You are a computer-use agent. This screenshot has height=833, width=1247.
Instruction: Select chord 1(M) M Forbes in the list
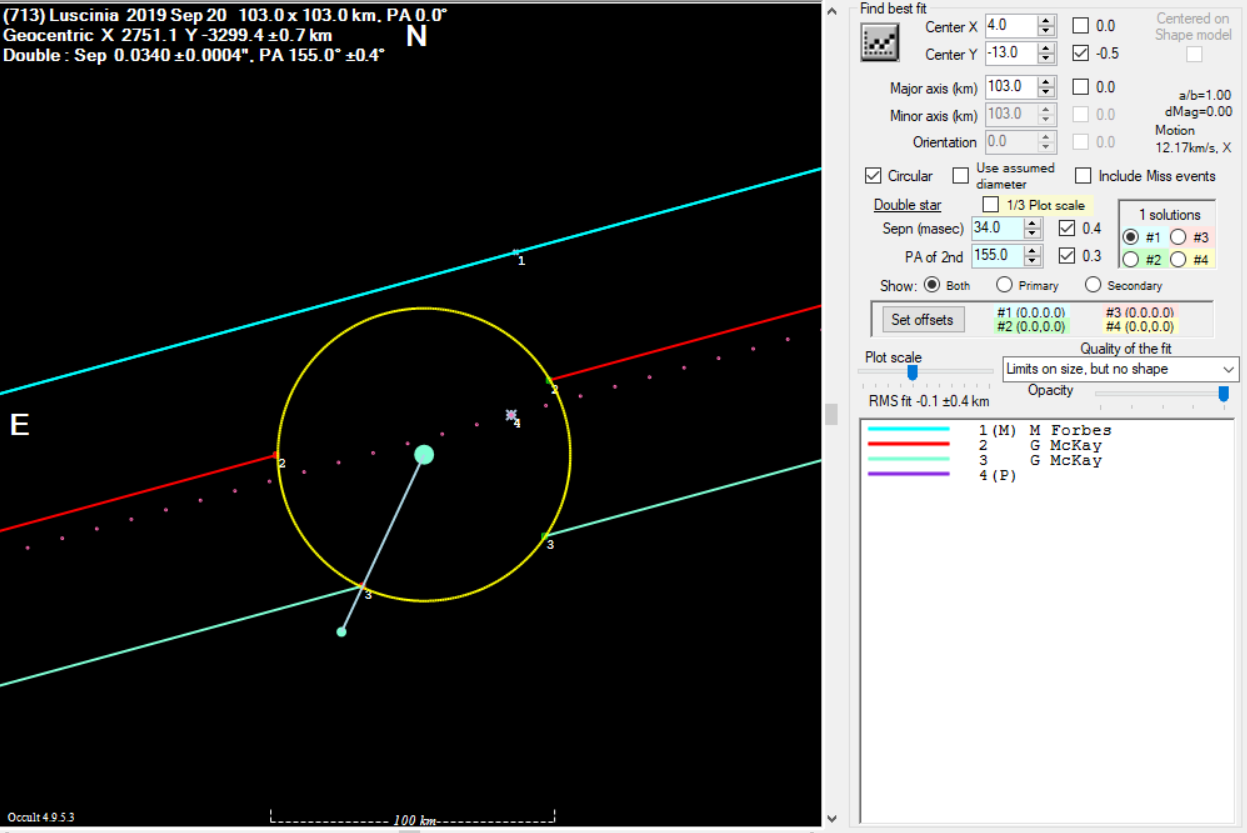click(1045, 430)
